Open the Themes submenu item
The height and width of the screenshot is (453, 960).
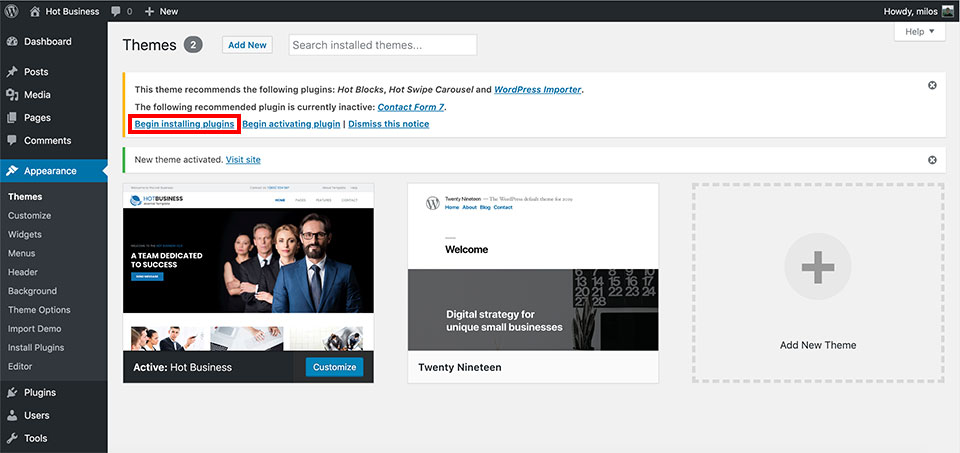click(x=25, y=197)
